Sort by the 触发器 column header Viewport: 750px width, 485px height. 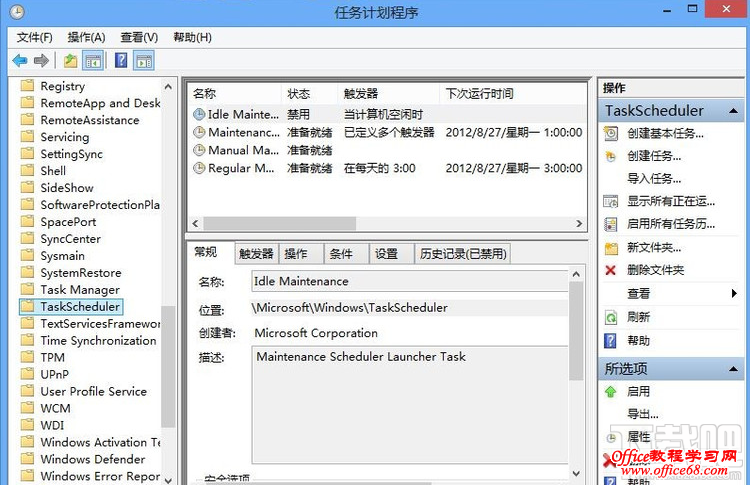388,94
